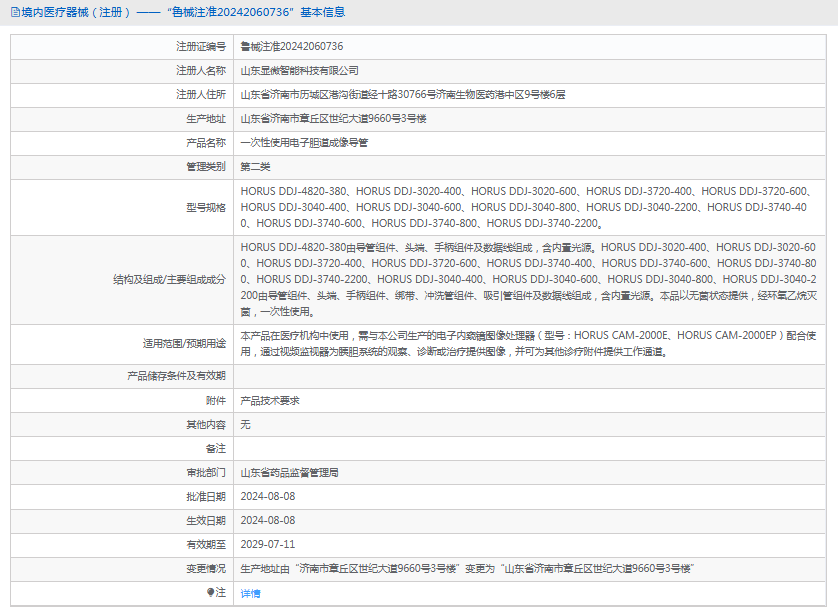Click the intended-use text mentioning HORUS CAM-2000E
The height and width of the screenshot is (614, 838).
528,344
